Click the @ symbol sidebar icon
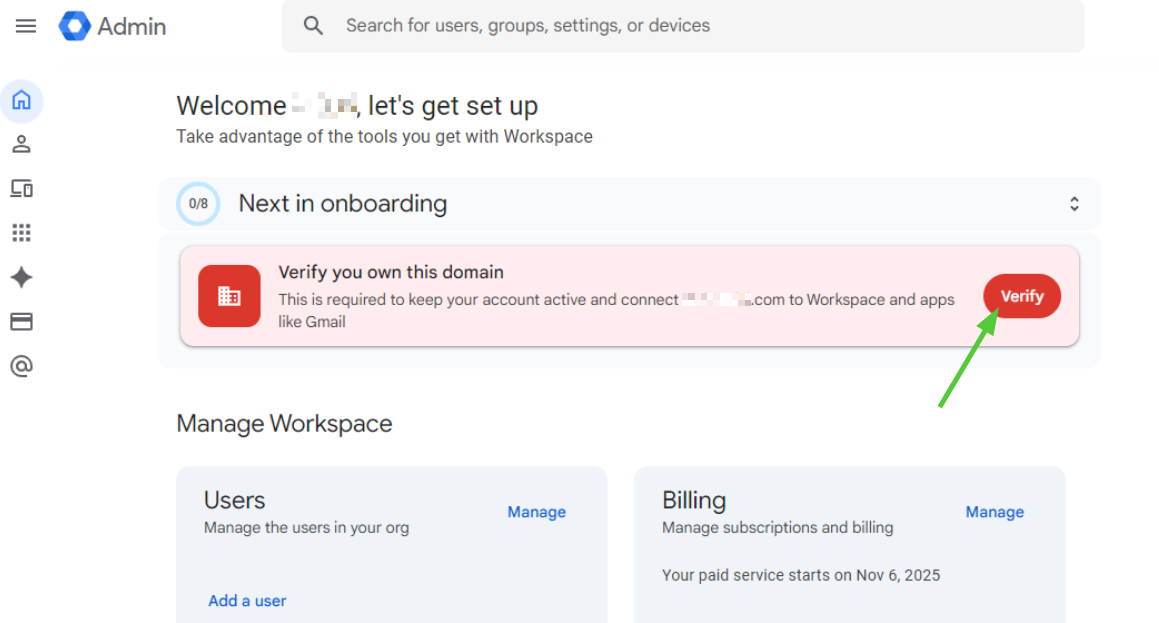This screenshot has width=1159, height=623. point(22,366)
